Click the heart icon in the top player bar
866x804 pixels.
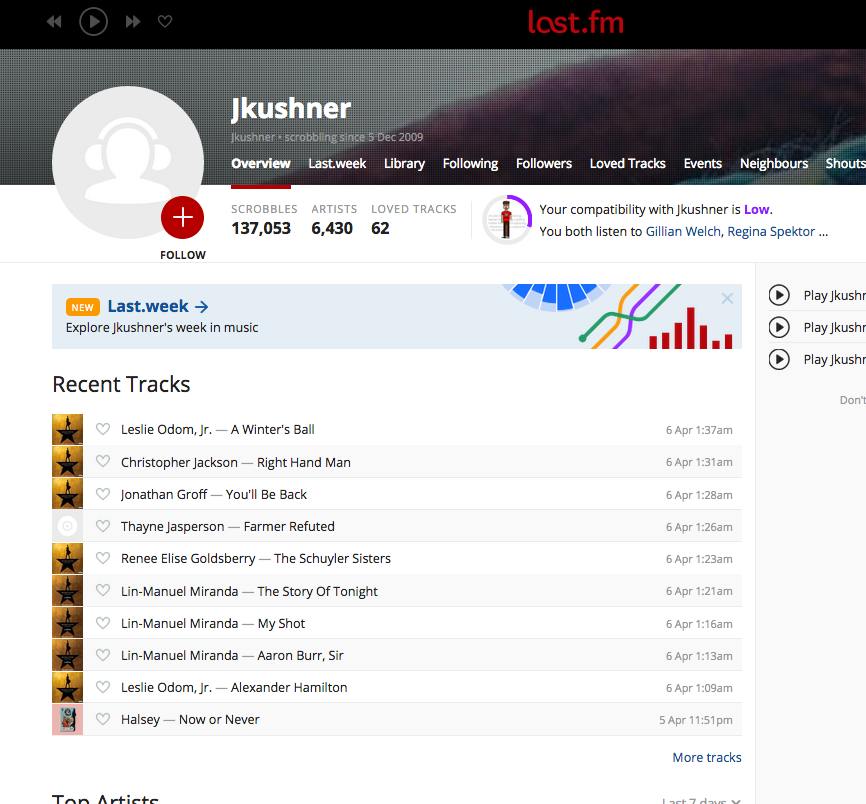click(x=165, y=21)
